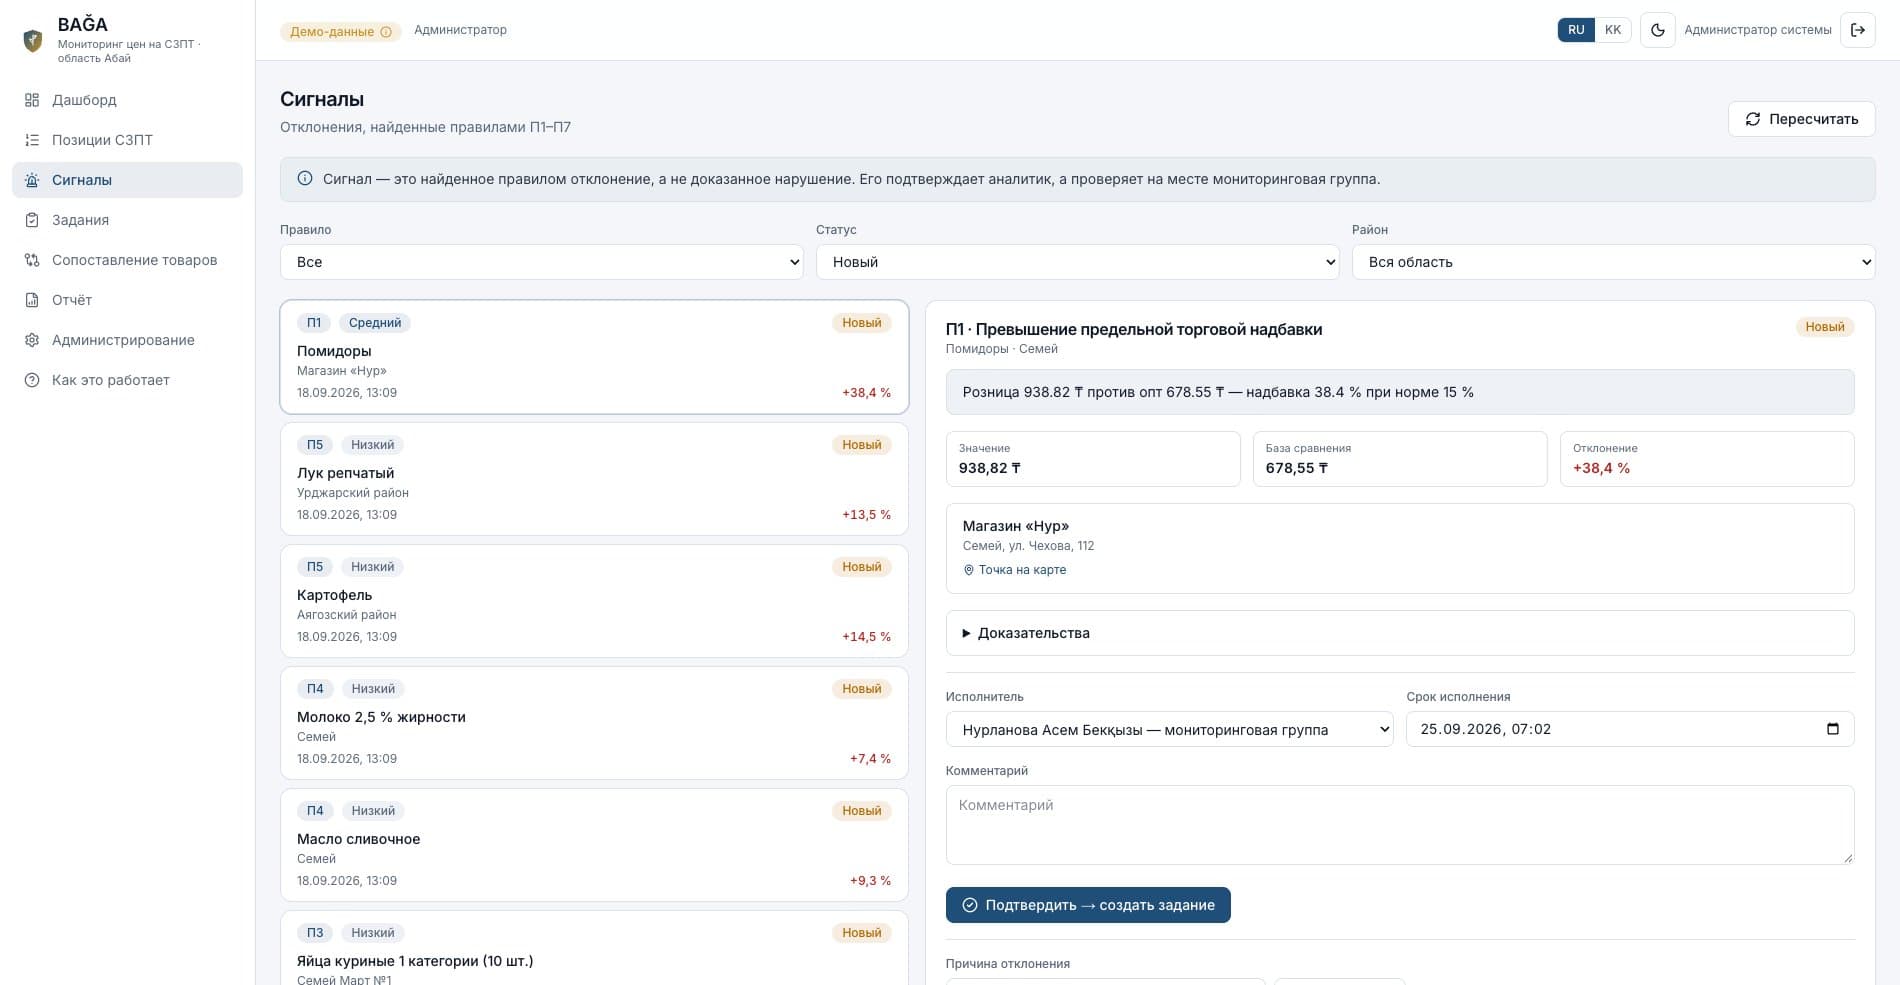Click the info icon on Демо-данные badge
This screenshot has width=1900, height=985.
tap(386, 32)
